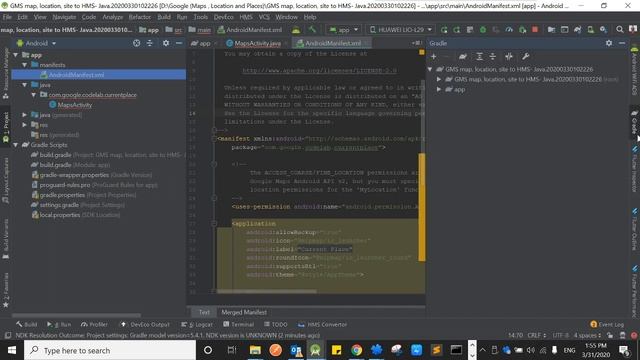640x360 pixels.
Task: Open Gradle panel options gear icon
Action: point(609,43)
